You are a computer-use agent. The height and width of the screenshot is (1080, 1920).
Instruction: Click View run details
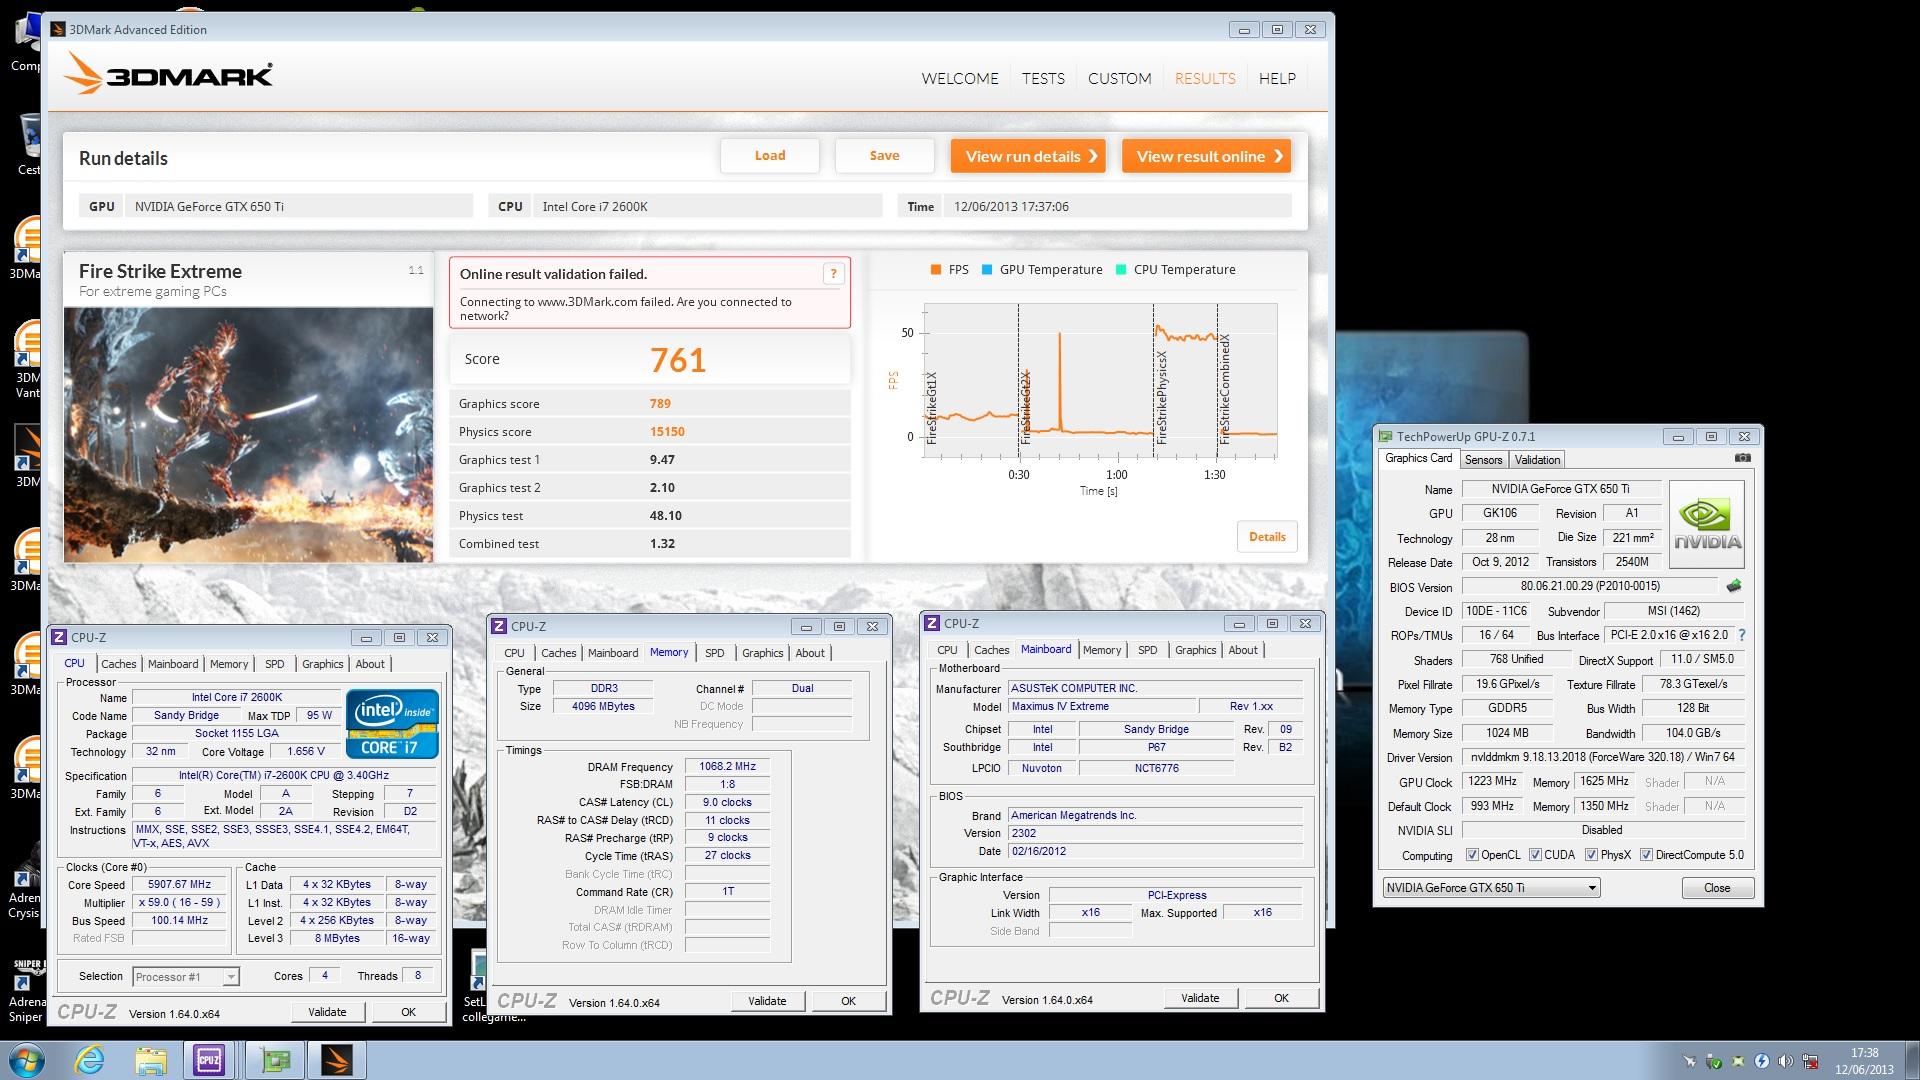click(x=1028, y=156)
